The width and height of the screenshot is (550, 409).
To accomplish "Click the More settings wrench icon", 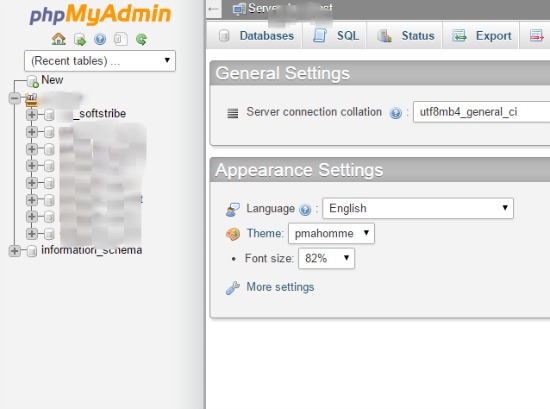I will pos(233,288).
